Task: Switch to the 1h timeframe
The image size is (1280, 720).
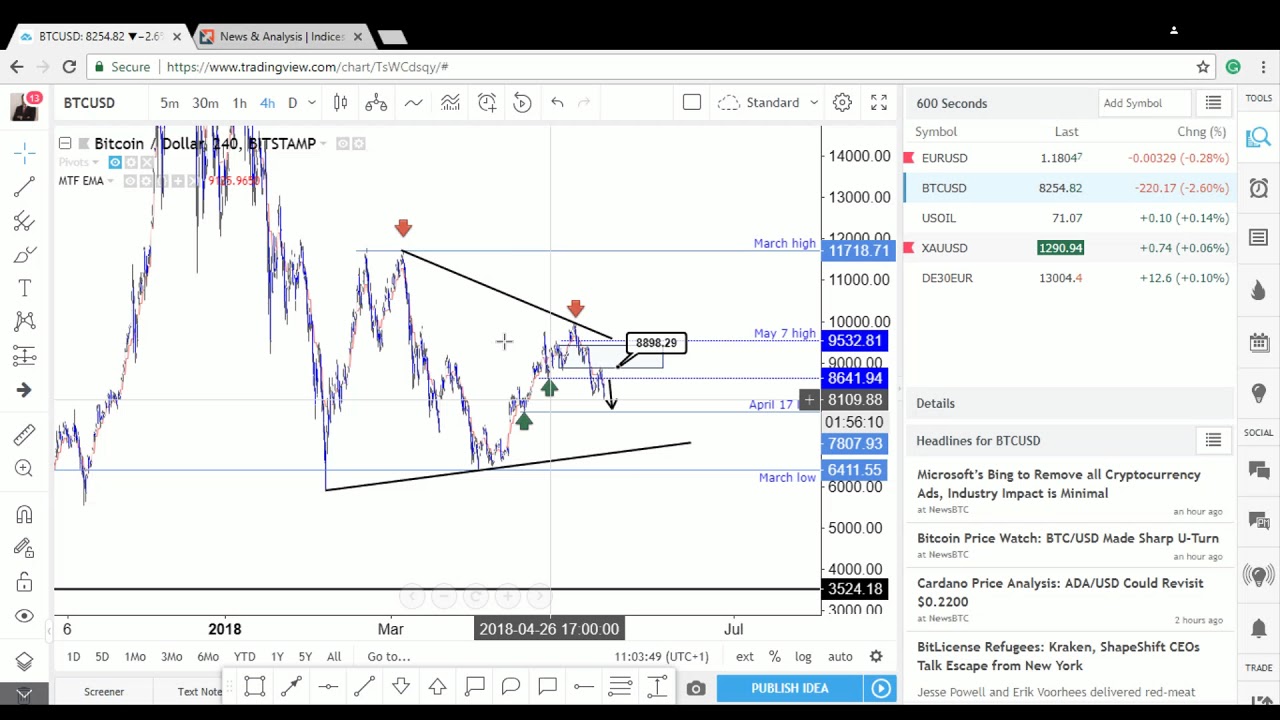Action: point(239,103)
